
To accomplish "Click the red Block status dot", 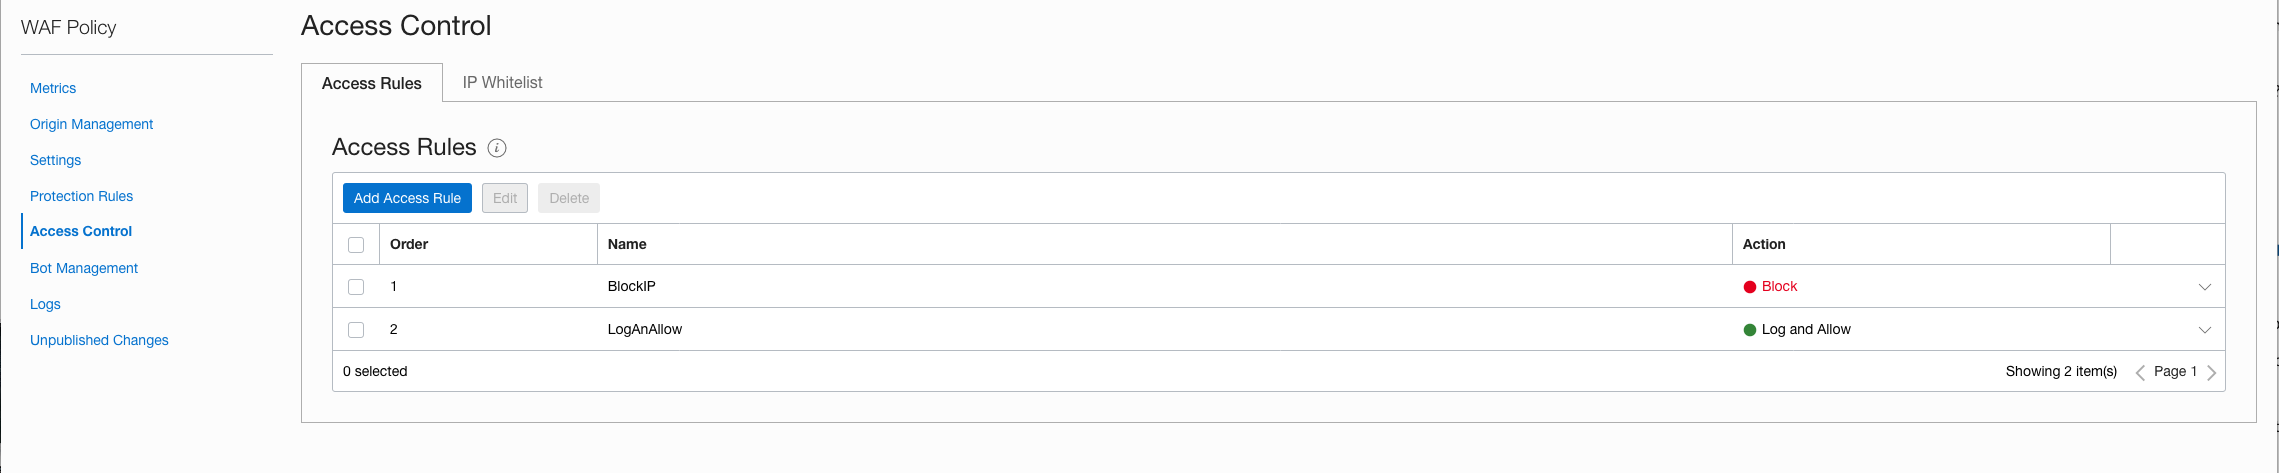I will pyautogui.click(x=1750, y=287).
